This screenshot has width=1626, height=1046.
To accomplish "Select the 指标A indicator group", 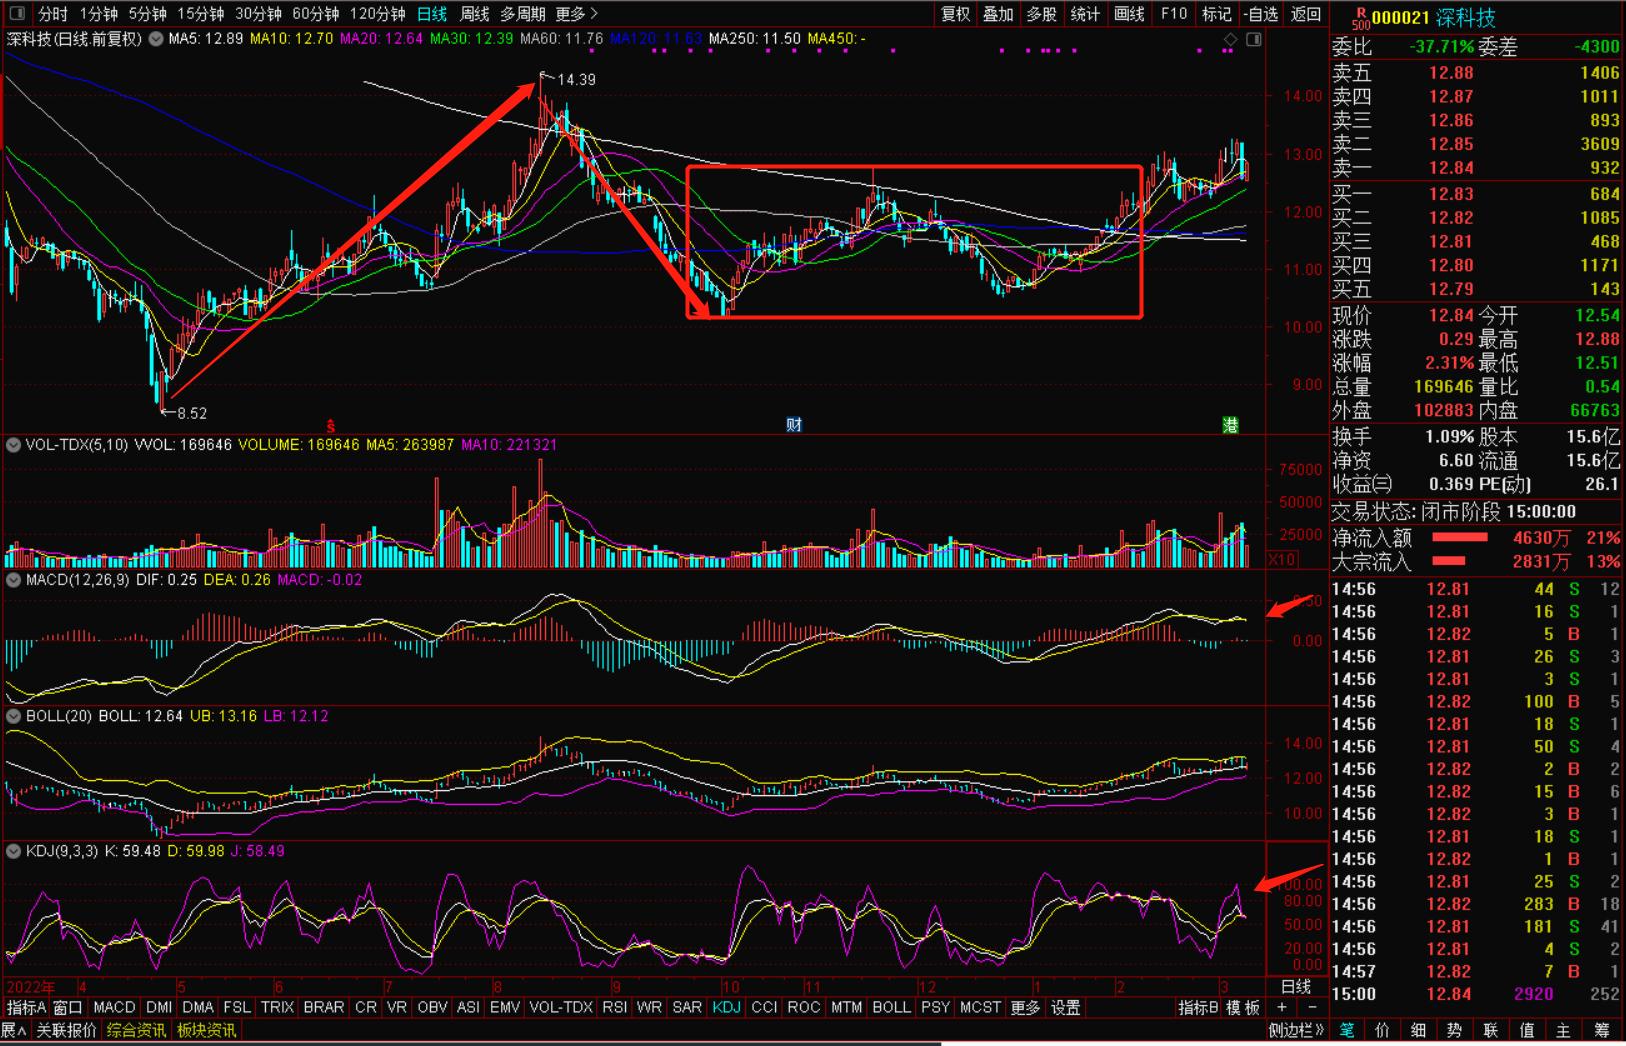I will (x=26, y=1008).
